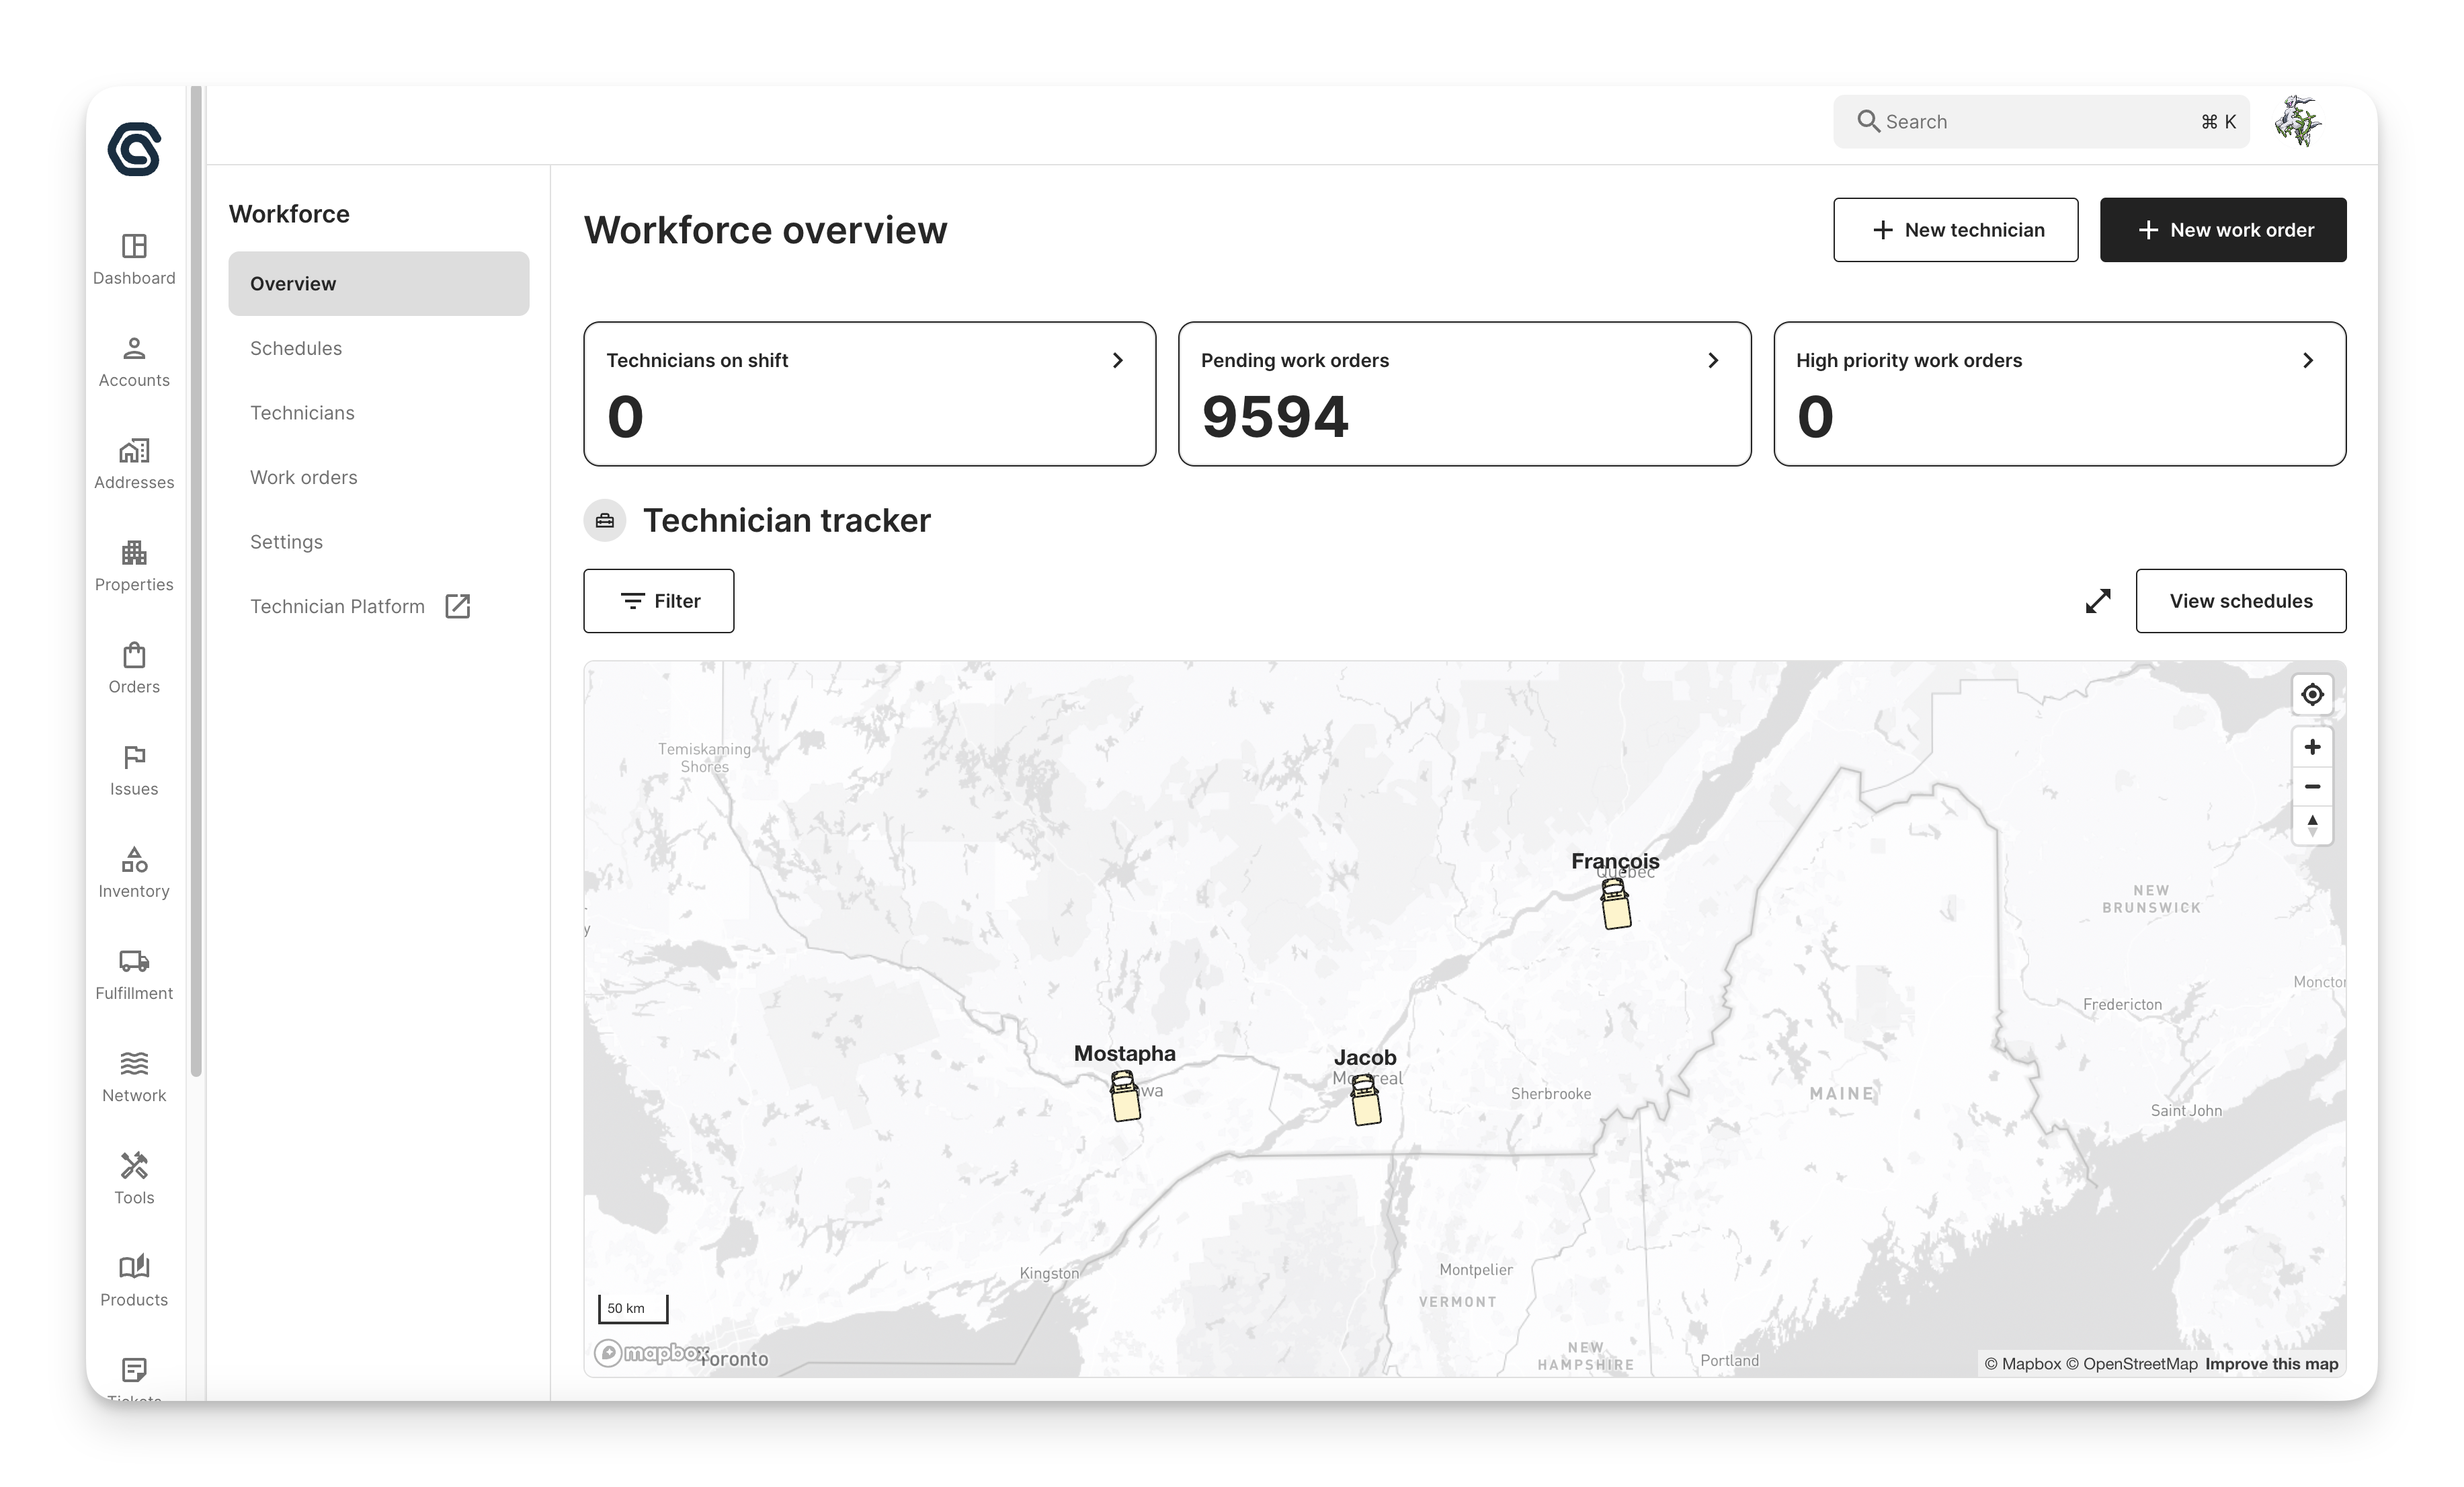Expand Pending work orders card chevron
The width and height of the screenshot is (2464, 1487).
tap(1713, 360)
